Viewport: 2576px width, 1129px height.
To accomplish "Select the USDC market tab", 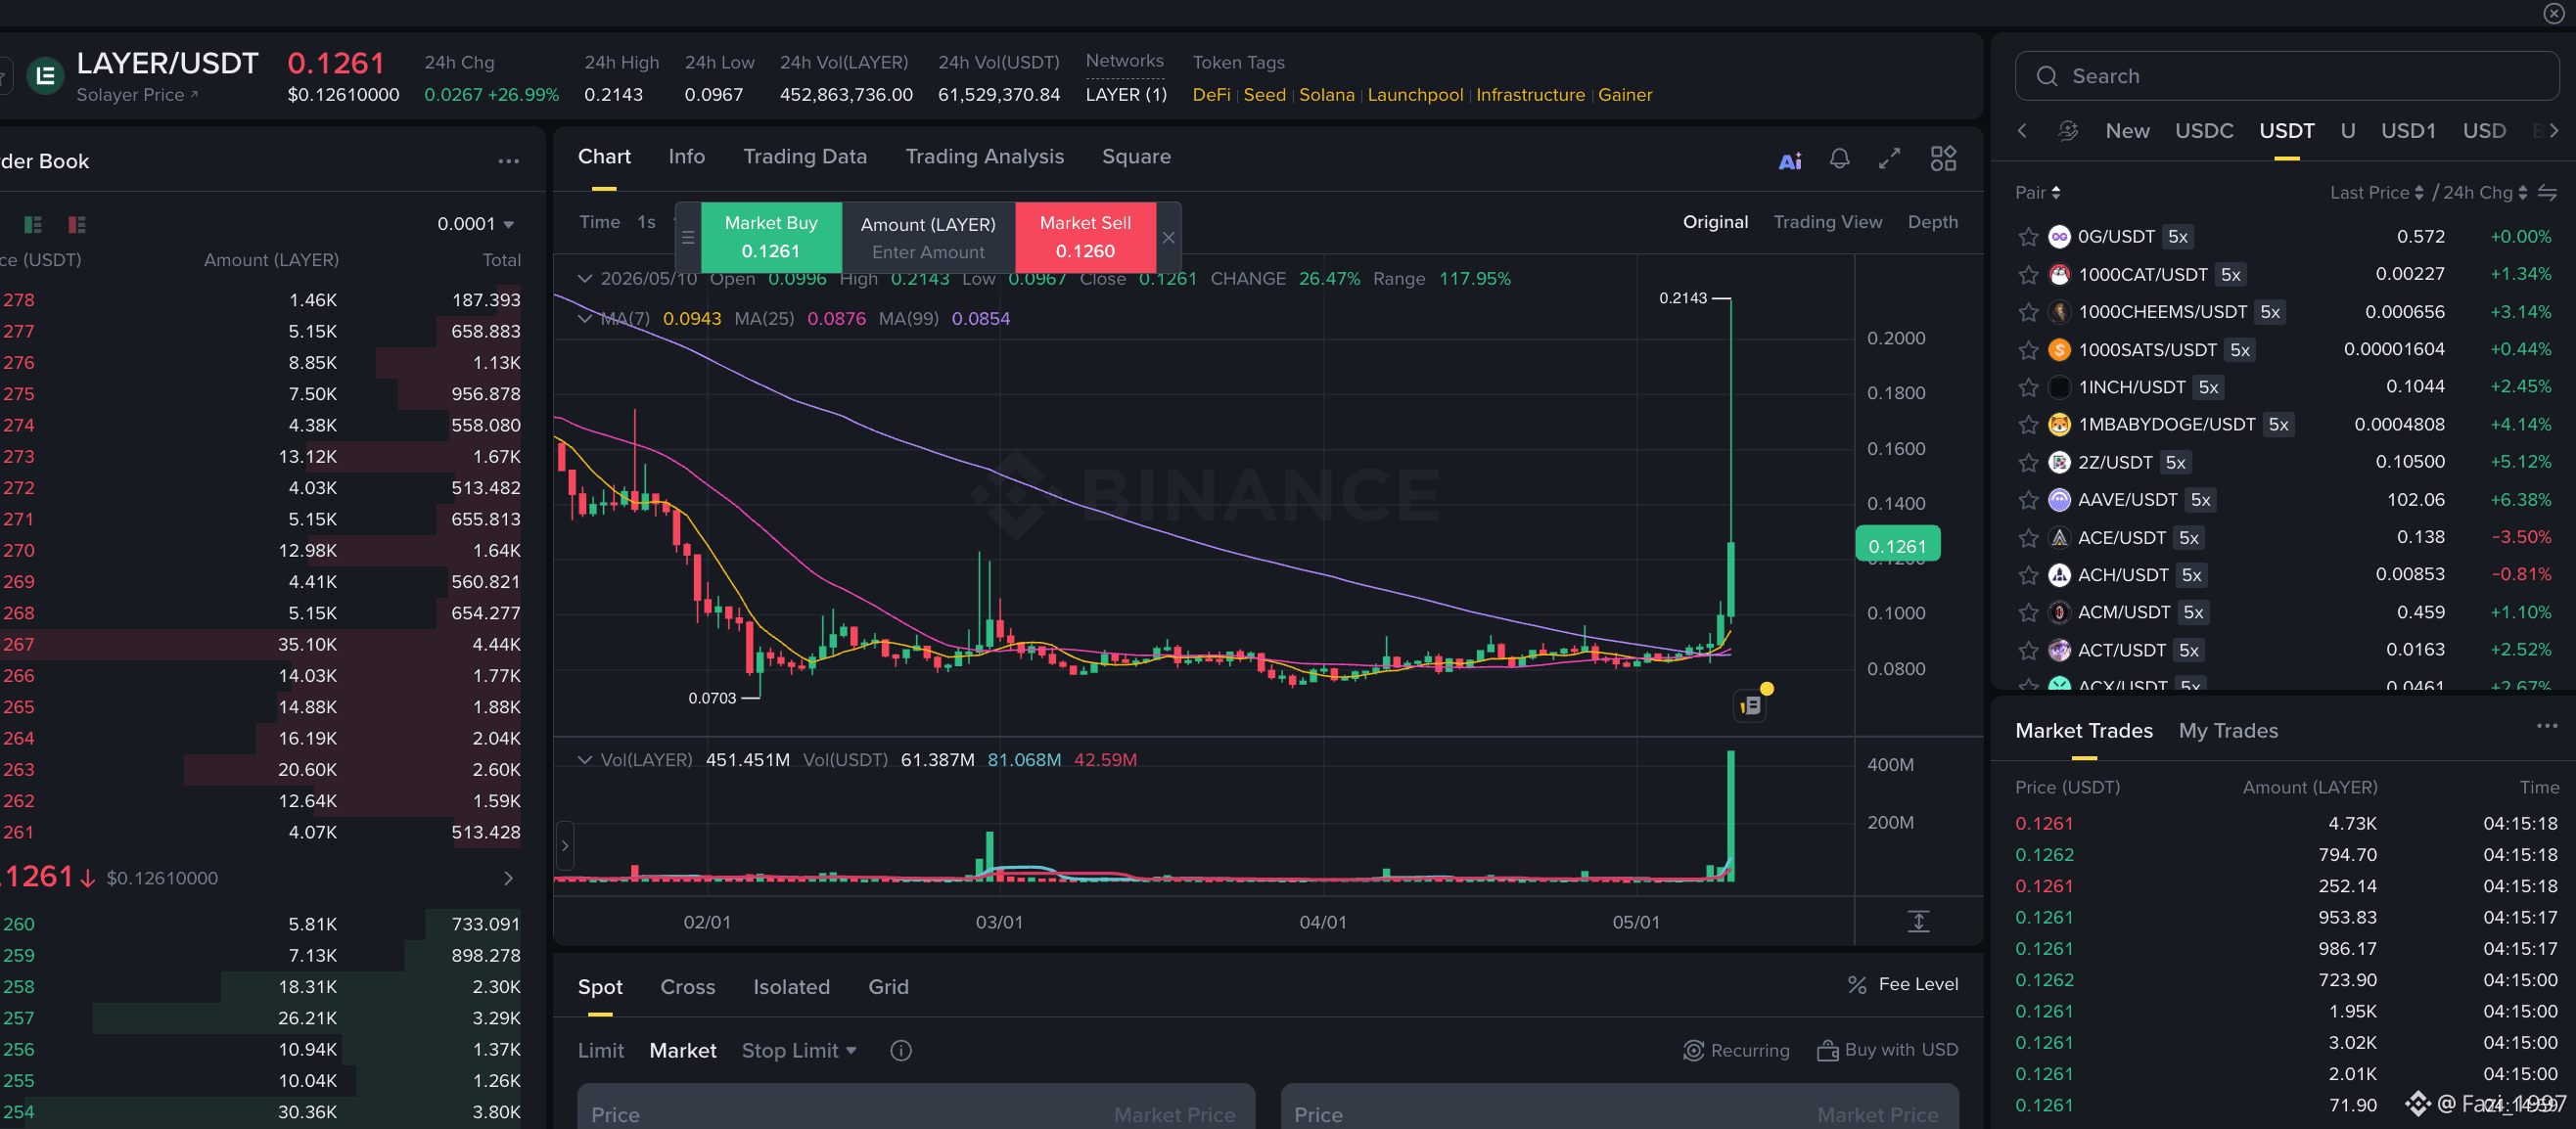I will 2204,131.
